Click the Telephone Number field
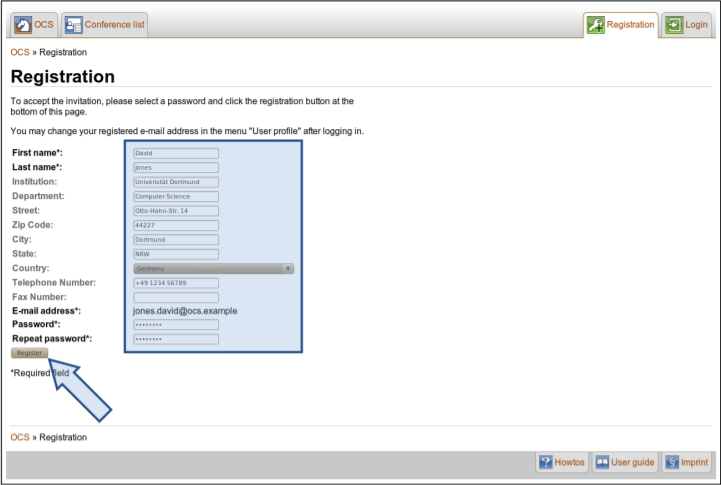Screen dimensions: 721x485 coord(175,283)
